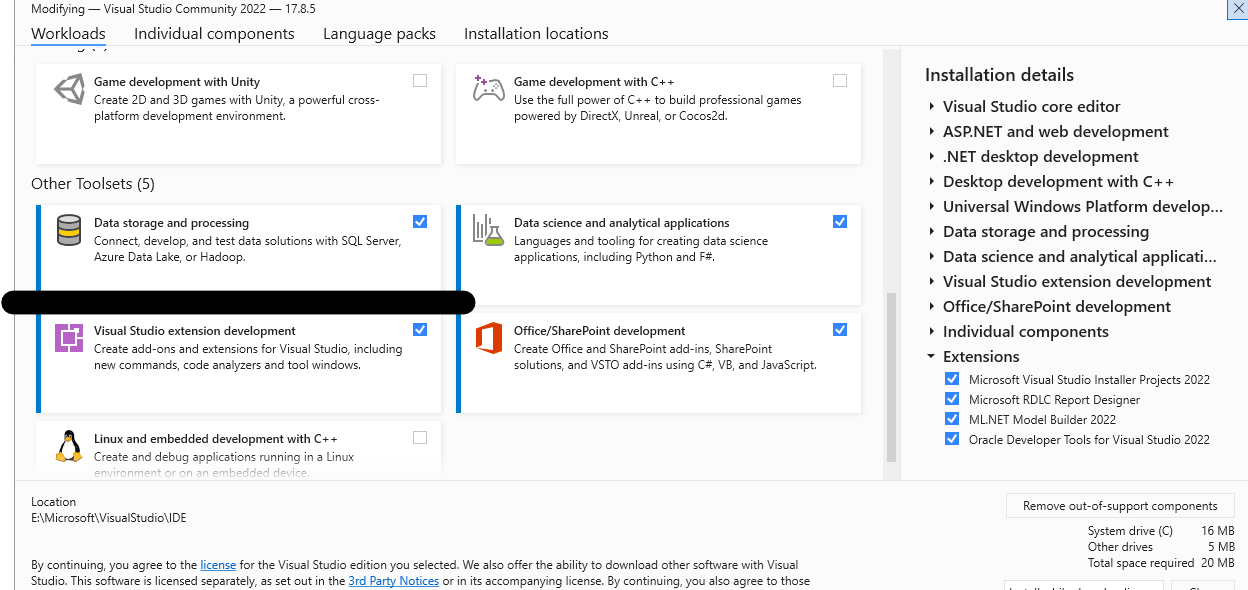Screen dimensions: 1248x590
Task: Uncheck Office/SharePoint development workload
Action: tap(840, 329)
